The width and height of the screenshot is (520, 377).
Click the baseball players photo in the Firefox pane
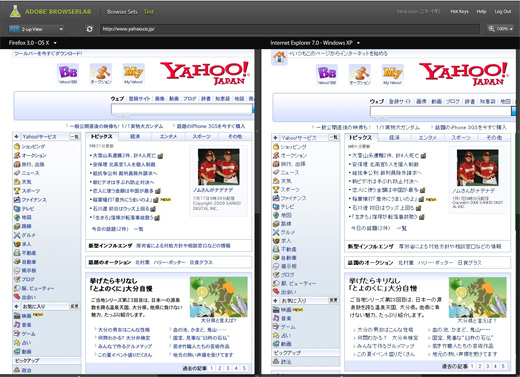click(x=219, y=167)
